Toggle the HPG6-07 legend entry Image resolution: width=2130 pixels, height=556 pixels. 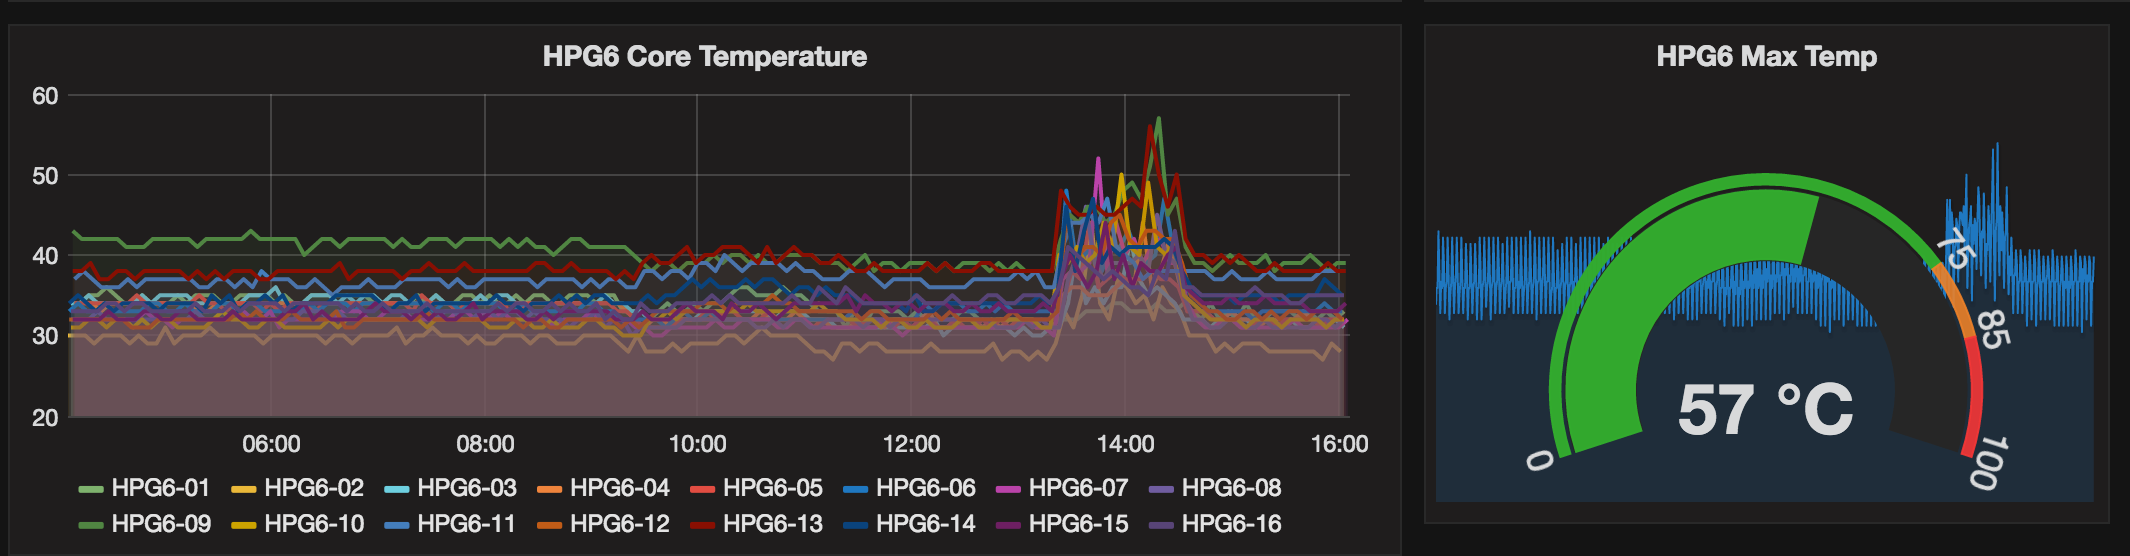pos(1063,488)
